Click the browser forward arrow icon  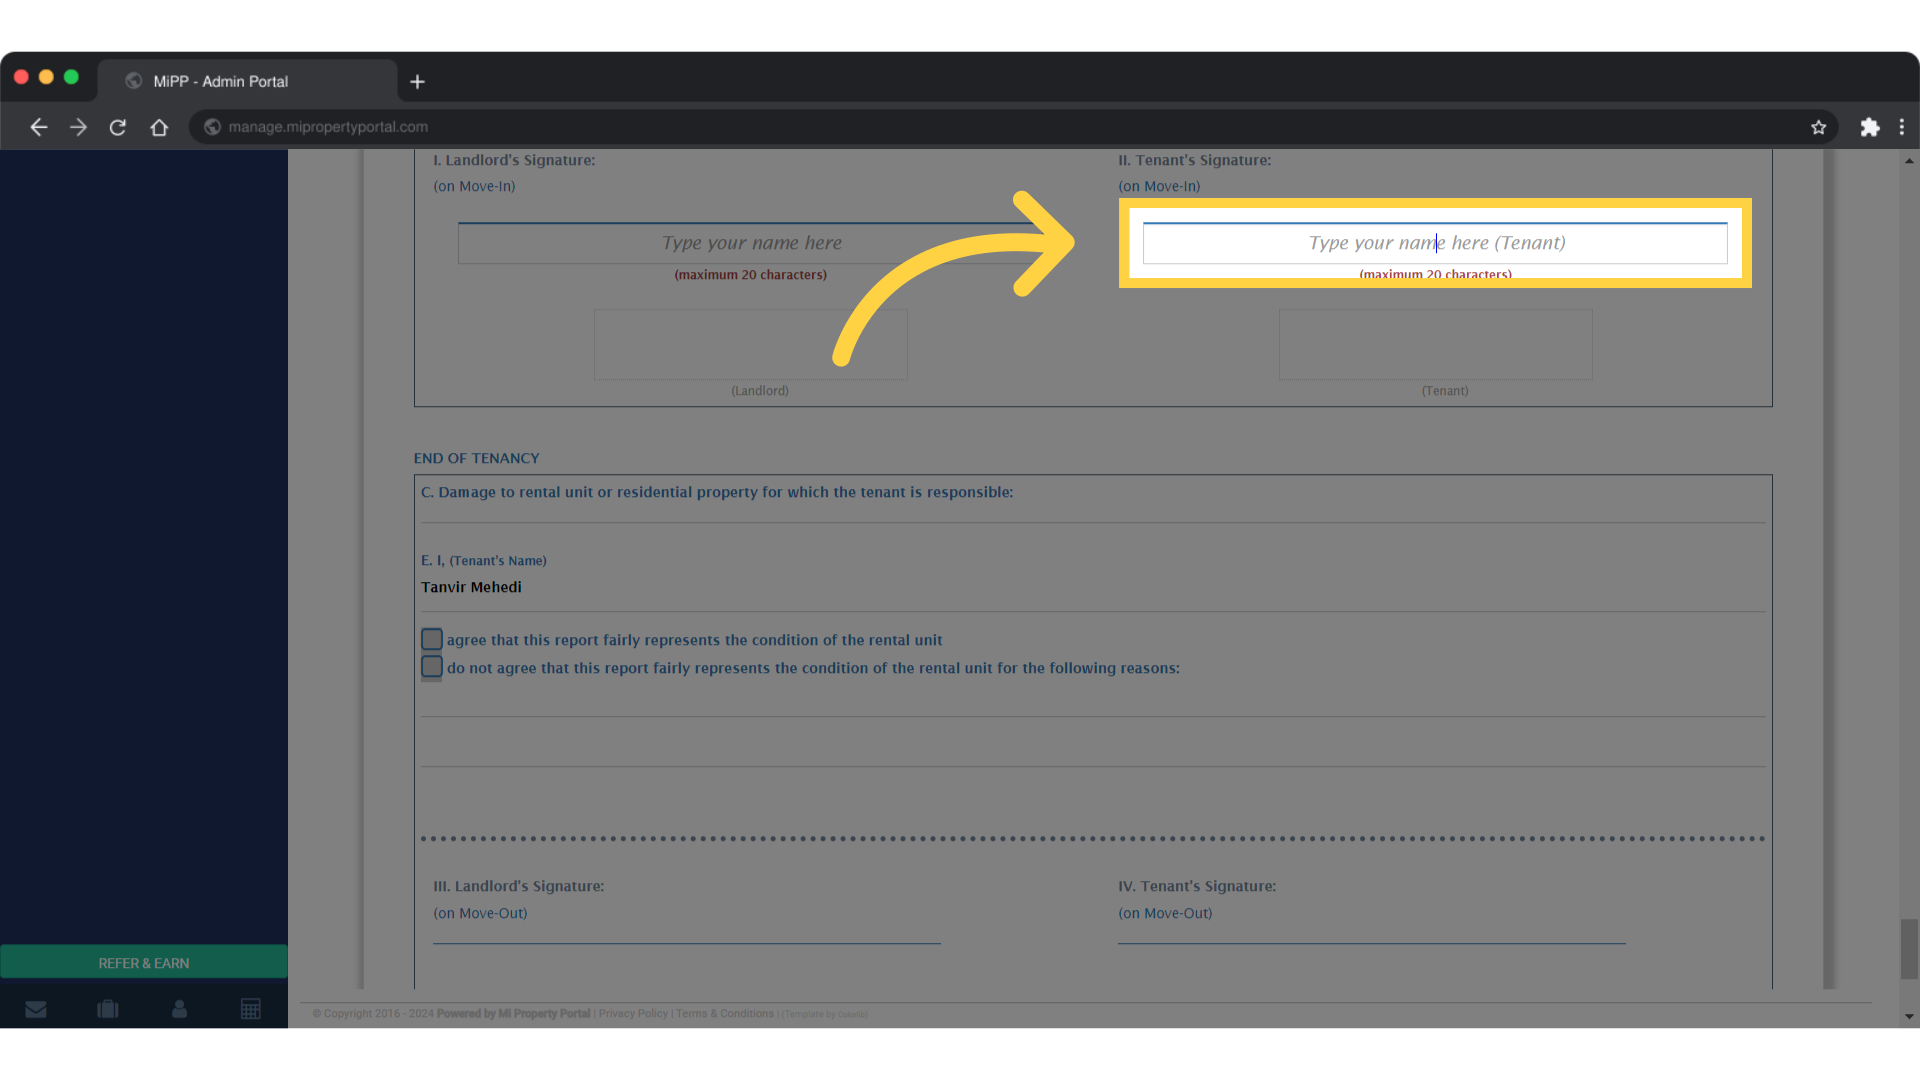78,127
